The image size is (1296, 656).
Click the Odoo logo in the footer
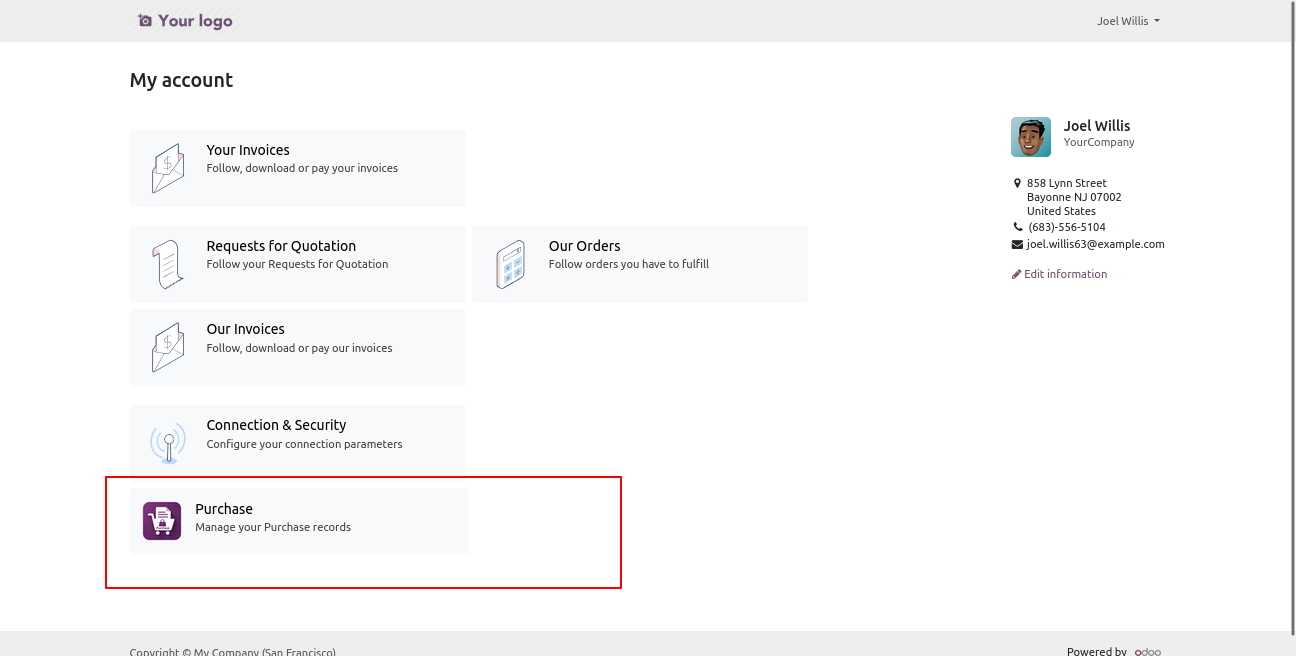pyautogui.click(x=1147, y=651)
